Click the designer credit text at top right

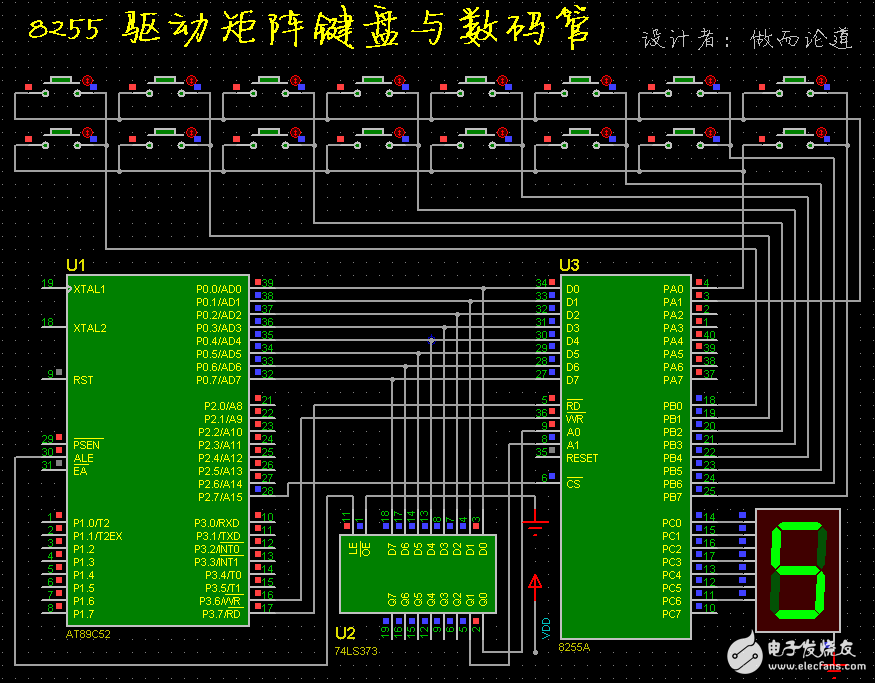click(747, 39)
